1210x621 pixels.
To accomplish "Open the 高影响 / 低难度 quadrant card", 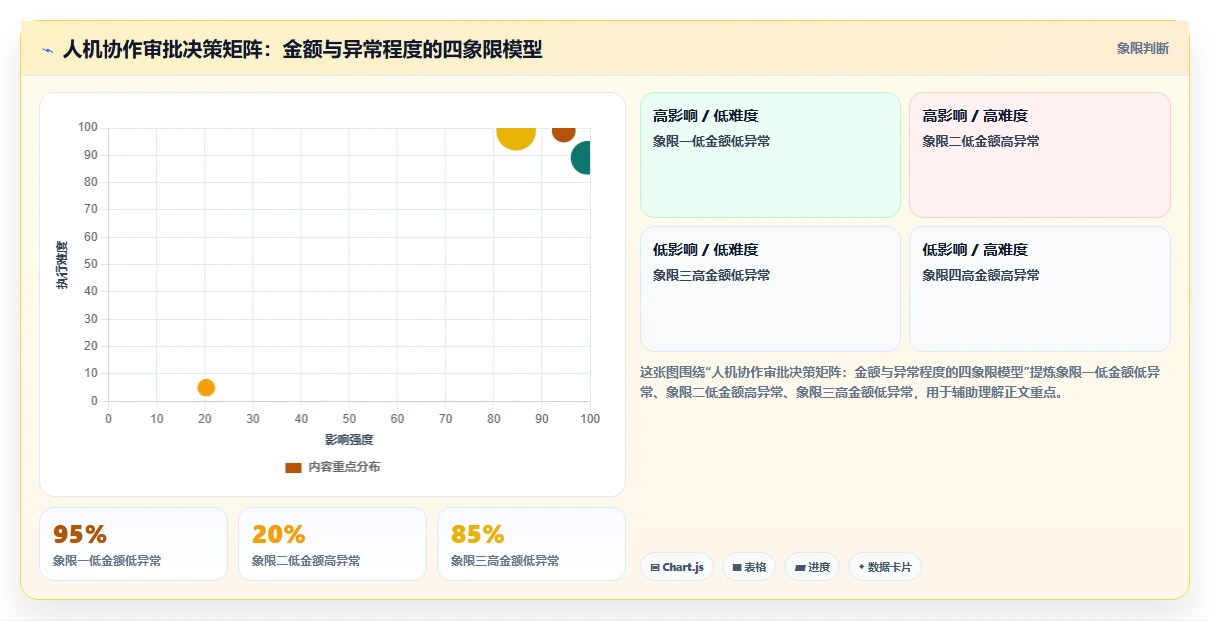I will pyautogui.click(x=770, y=155).
